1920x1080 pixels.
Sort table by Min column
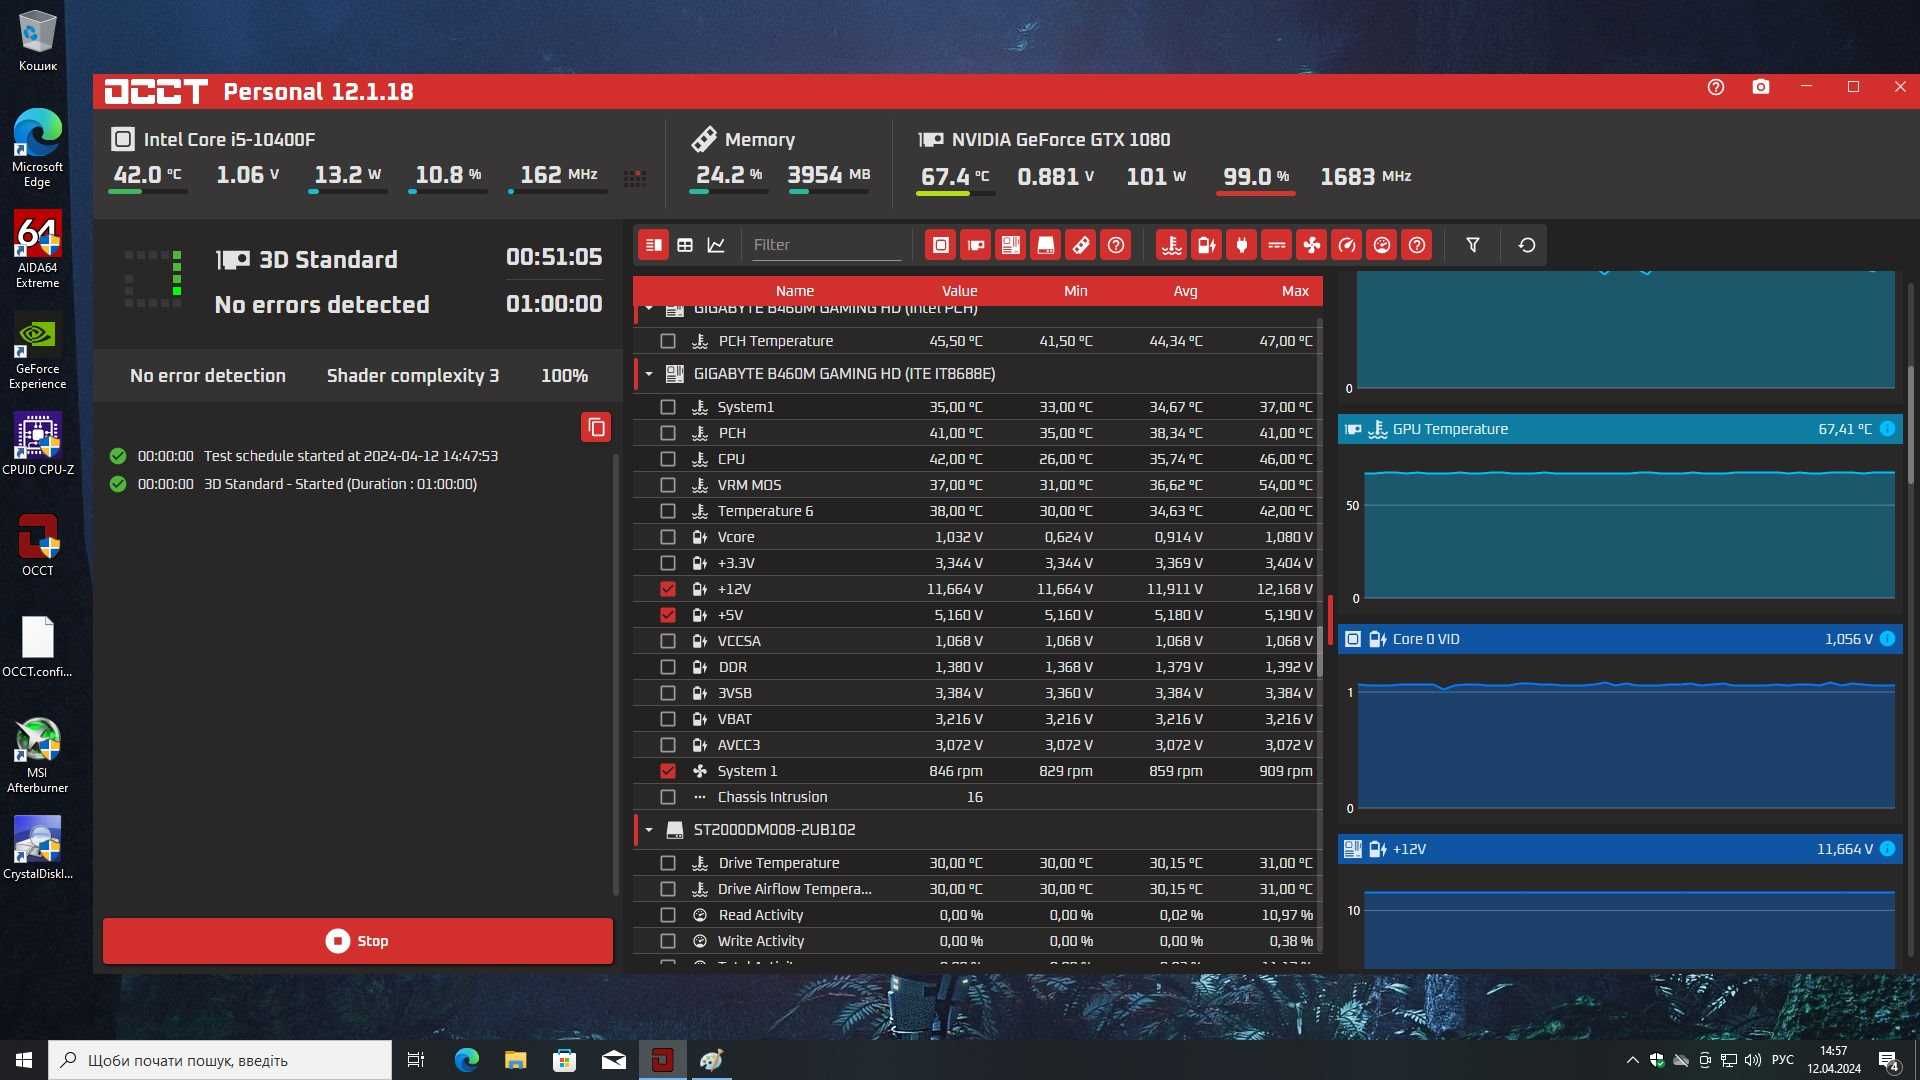pyautogui.click(x=1076, y=291)
